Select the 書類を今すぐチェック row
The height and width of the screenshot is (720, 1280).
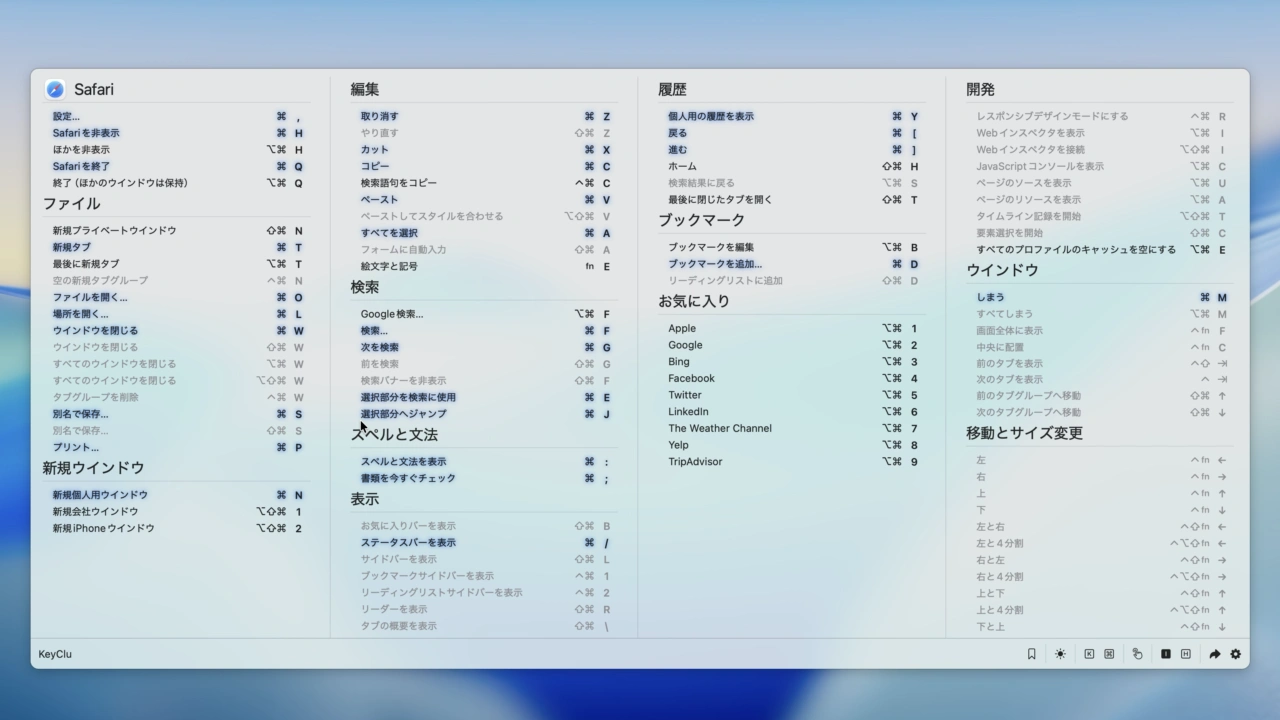[486, 478]
